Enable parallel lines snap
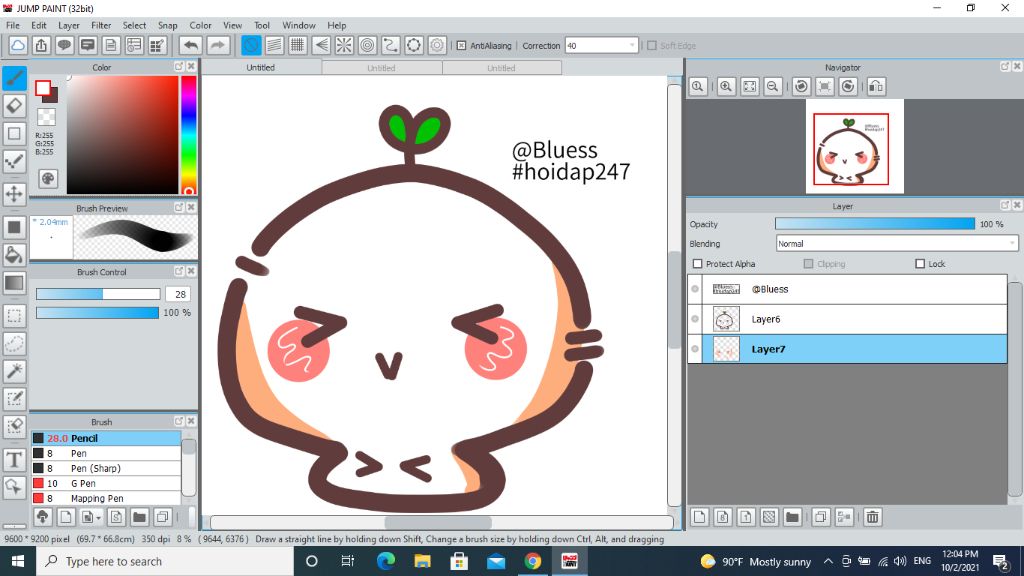 click(x=274, y=46)
